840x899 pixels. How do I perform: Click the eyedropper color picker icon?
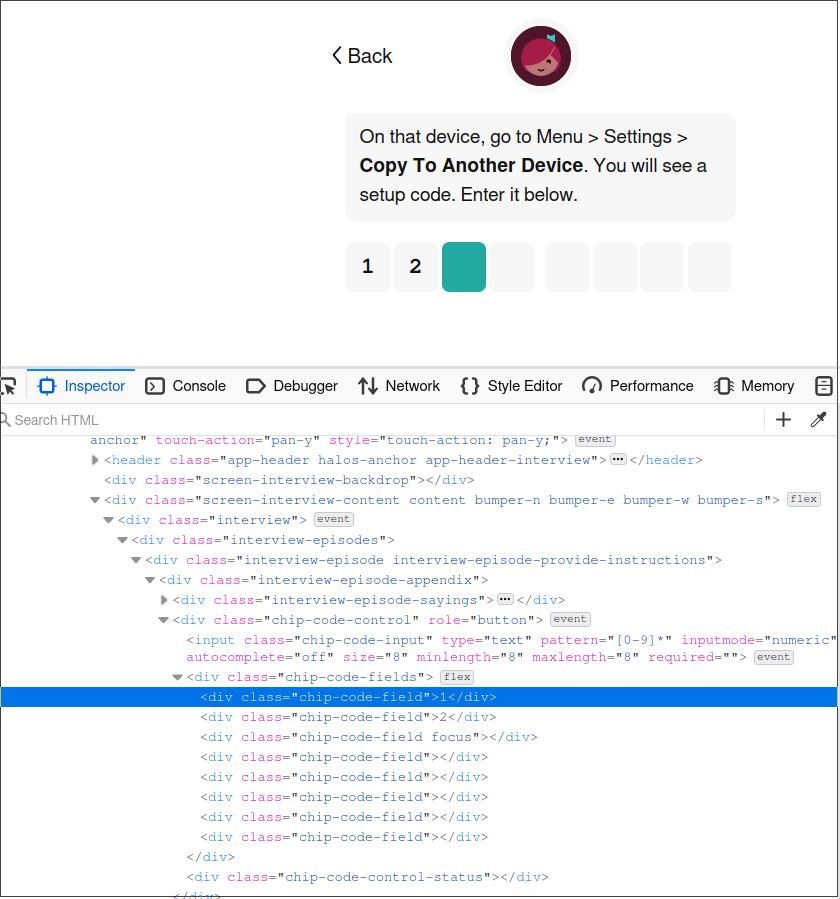tap(819, 420)
